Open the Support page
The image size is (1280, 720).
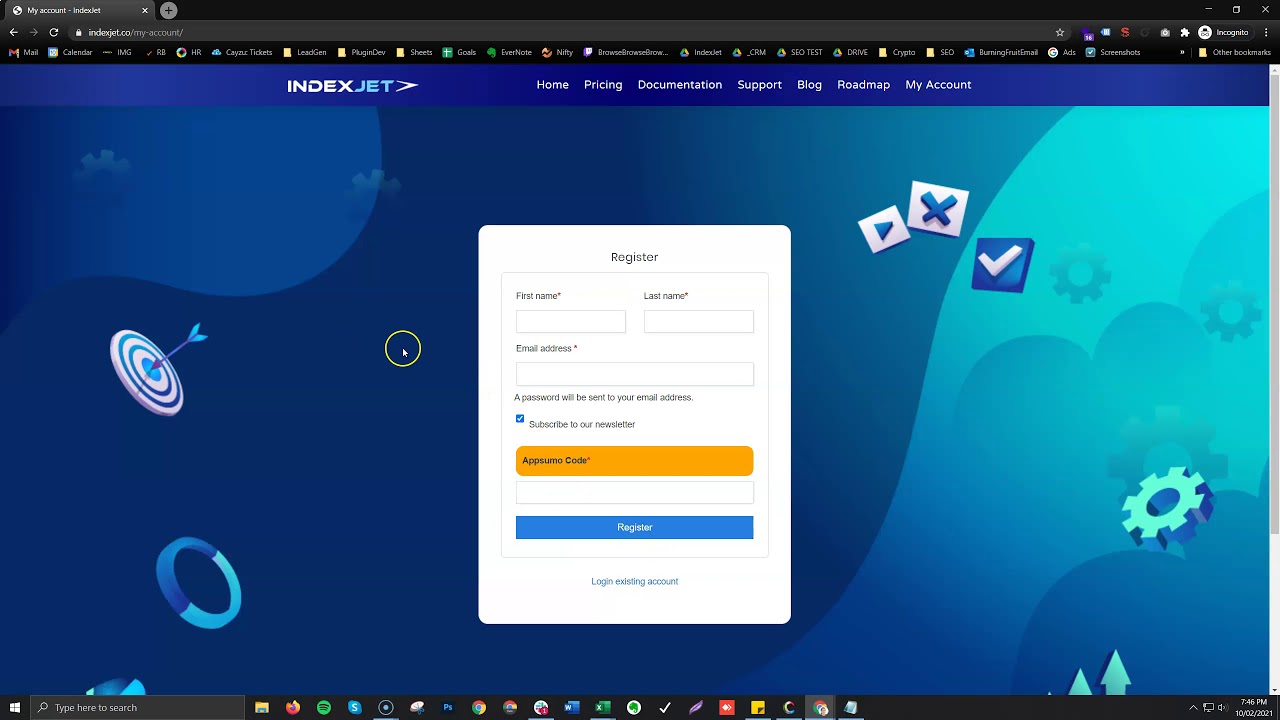[x=760, y=85]
